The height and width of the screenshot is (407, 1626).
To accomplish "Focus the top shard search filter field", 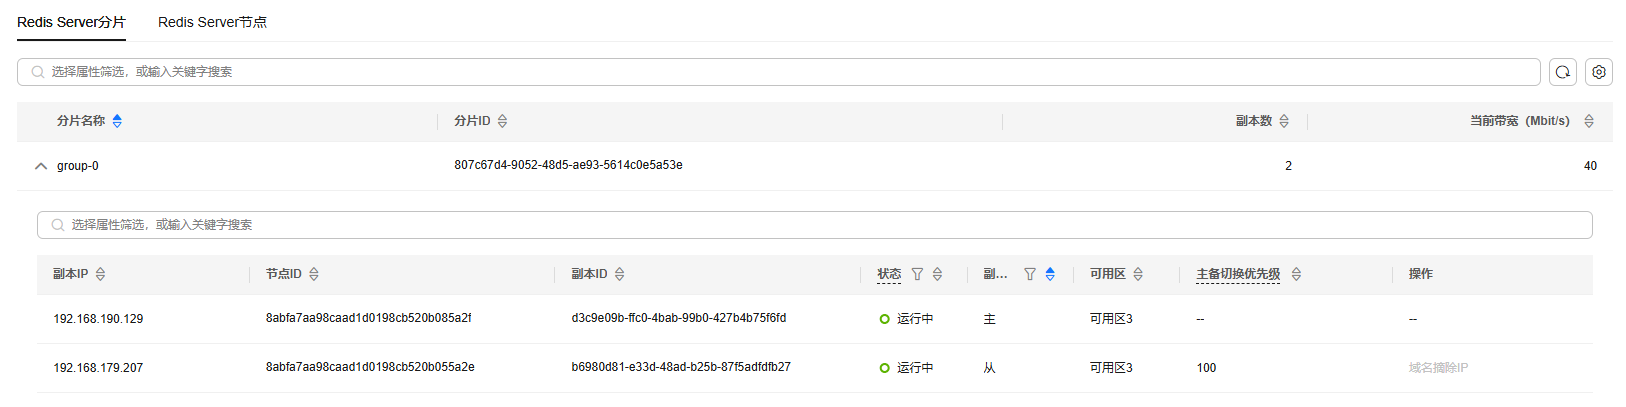I will (779, 72).
